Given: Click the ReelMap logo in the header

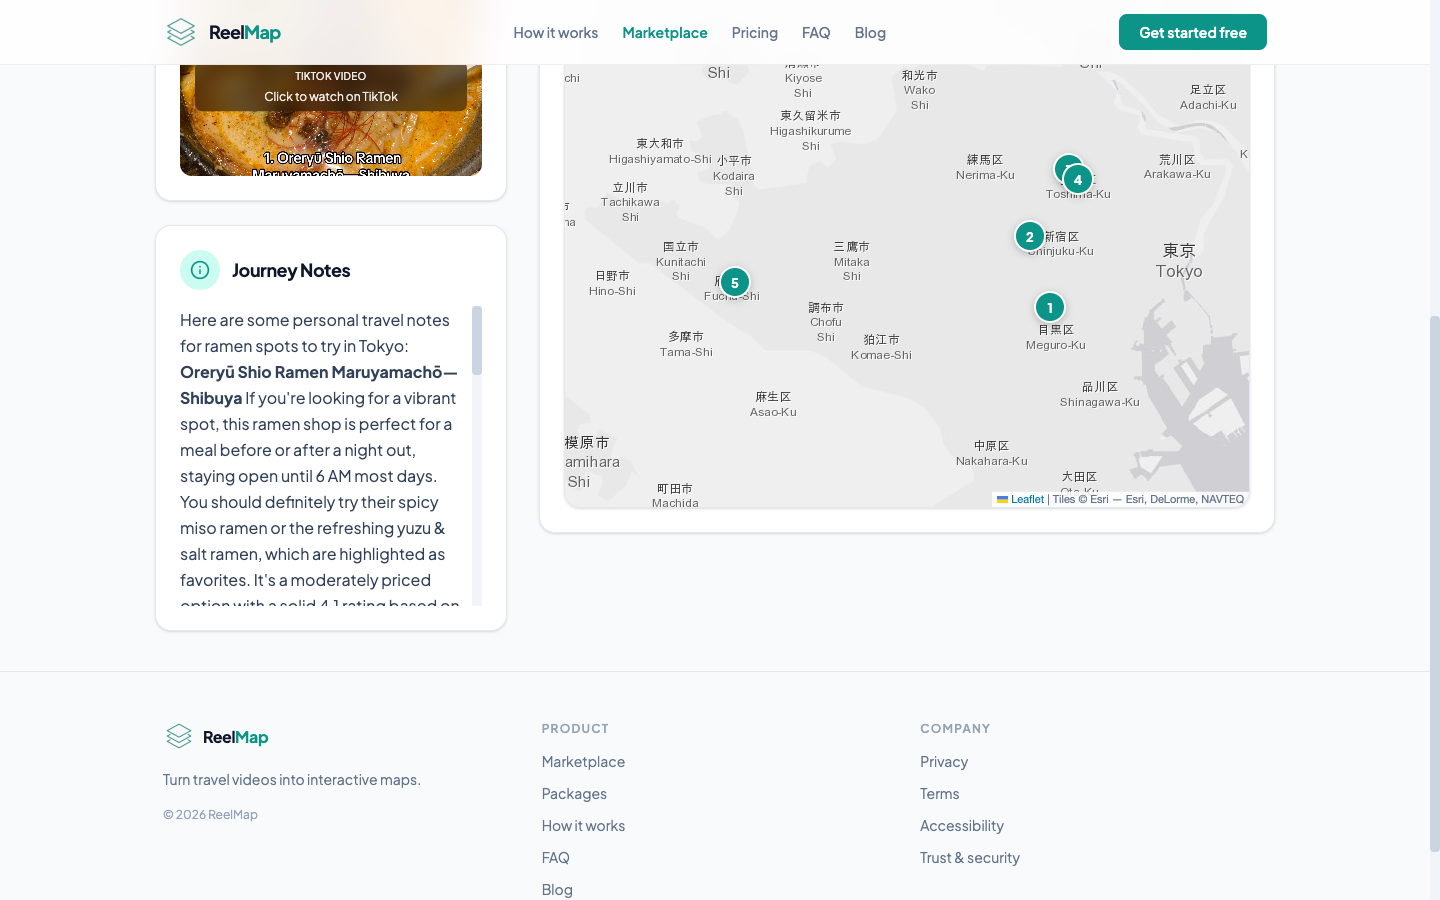Looking at the screenshot, I should tap(223, 32).
